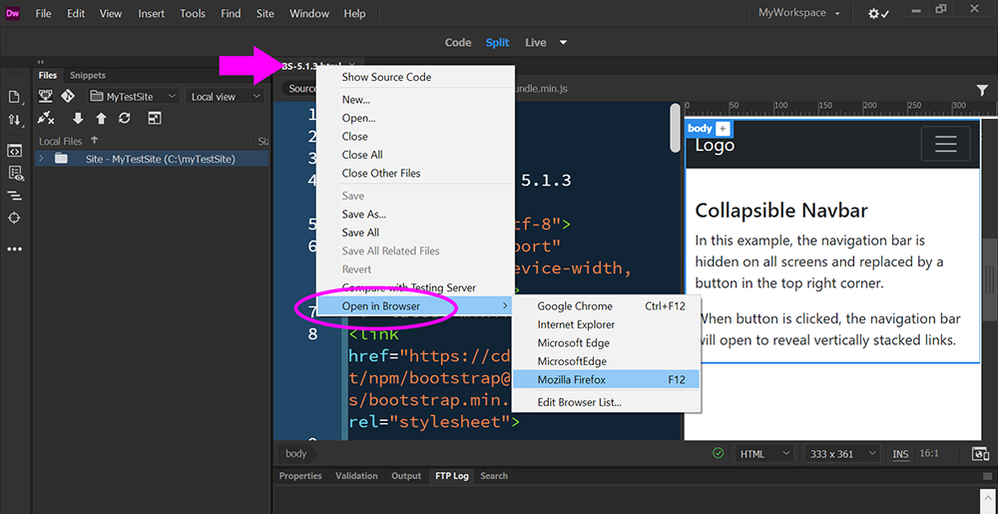Click the Logo link in live preview
The image size is (998, 514).
click(x=714, y=146)
